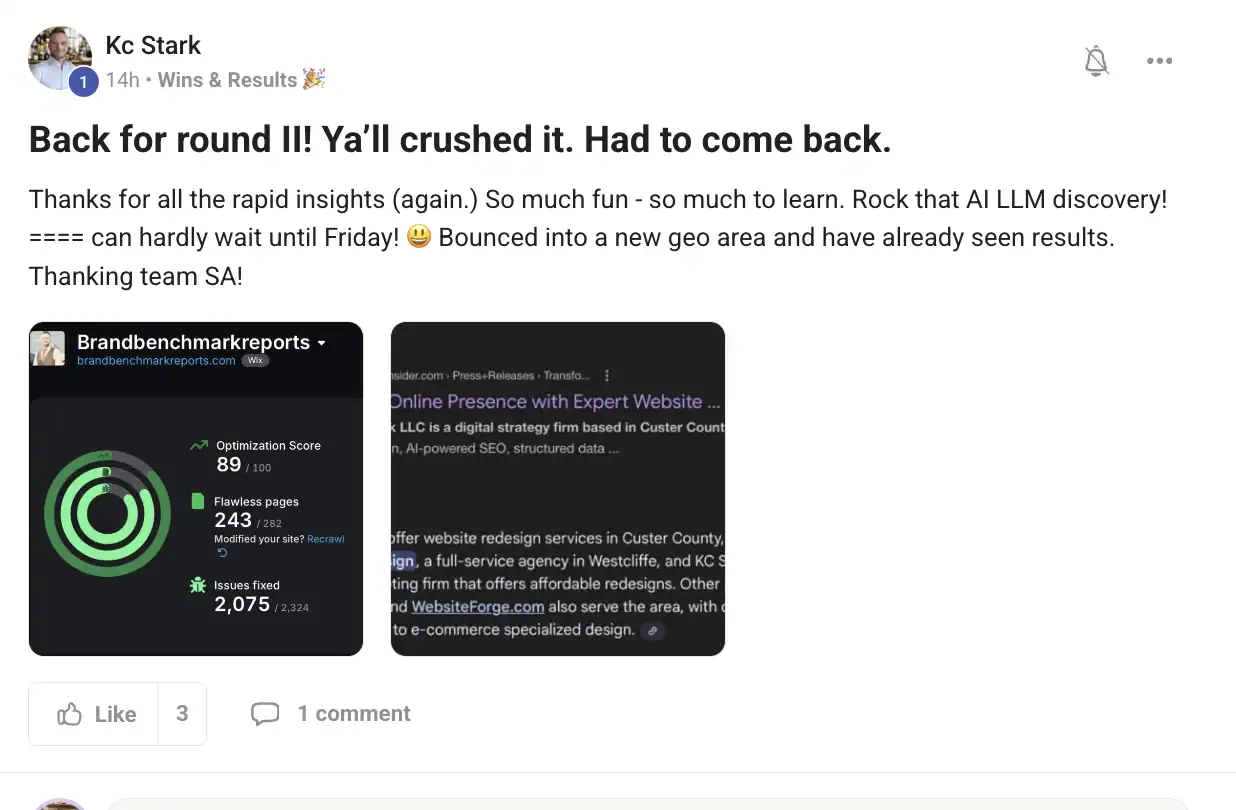
Task: Click the Issues fixed bug icon
Action: 198,586
